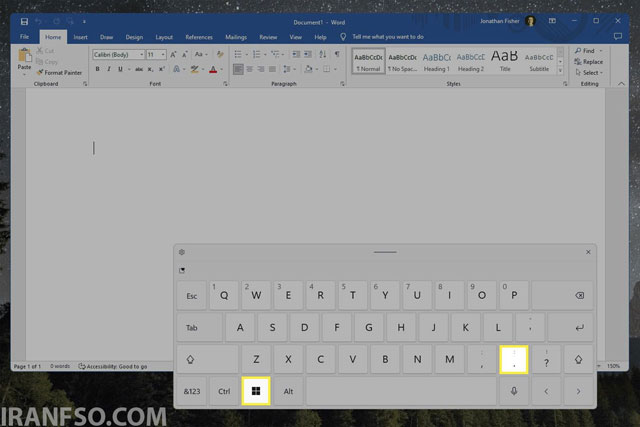
Task: Switch to the Layout tab
Action: (164, 37)
